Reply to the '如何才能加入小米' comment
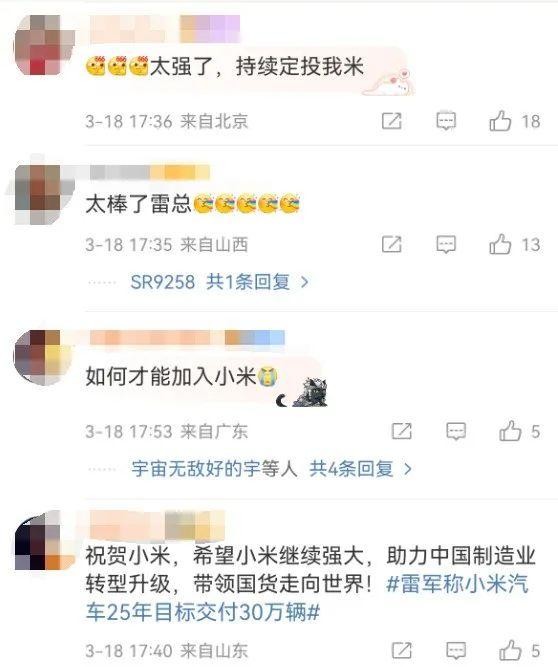The image size is (558, 667). pos(456,431)
